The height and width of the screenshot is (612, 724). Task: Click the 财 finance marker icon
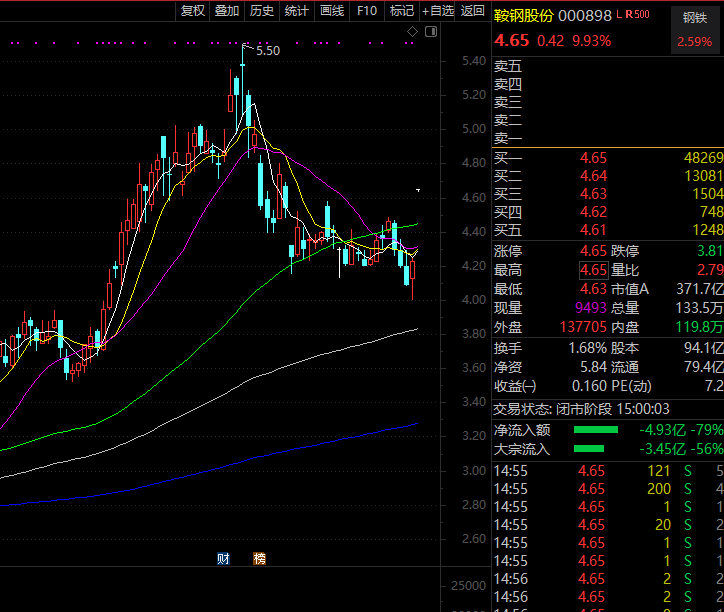coord(224,558)
